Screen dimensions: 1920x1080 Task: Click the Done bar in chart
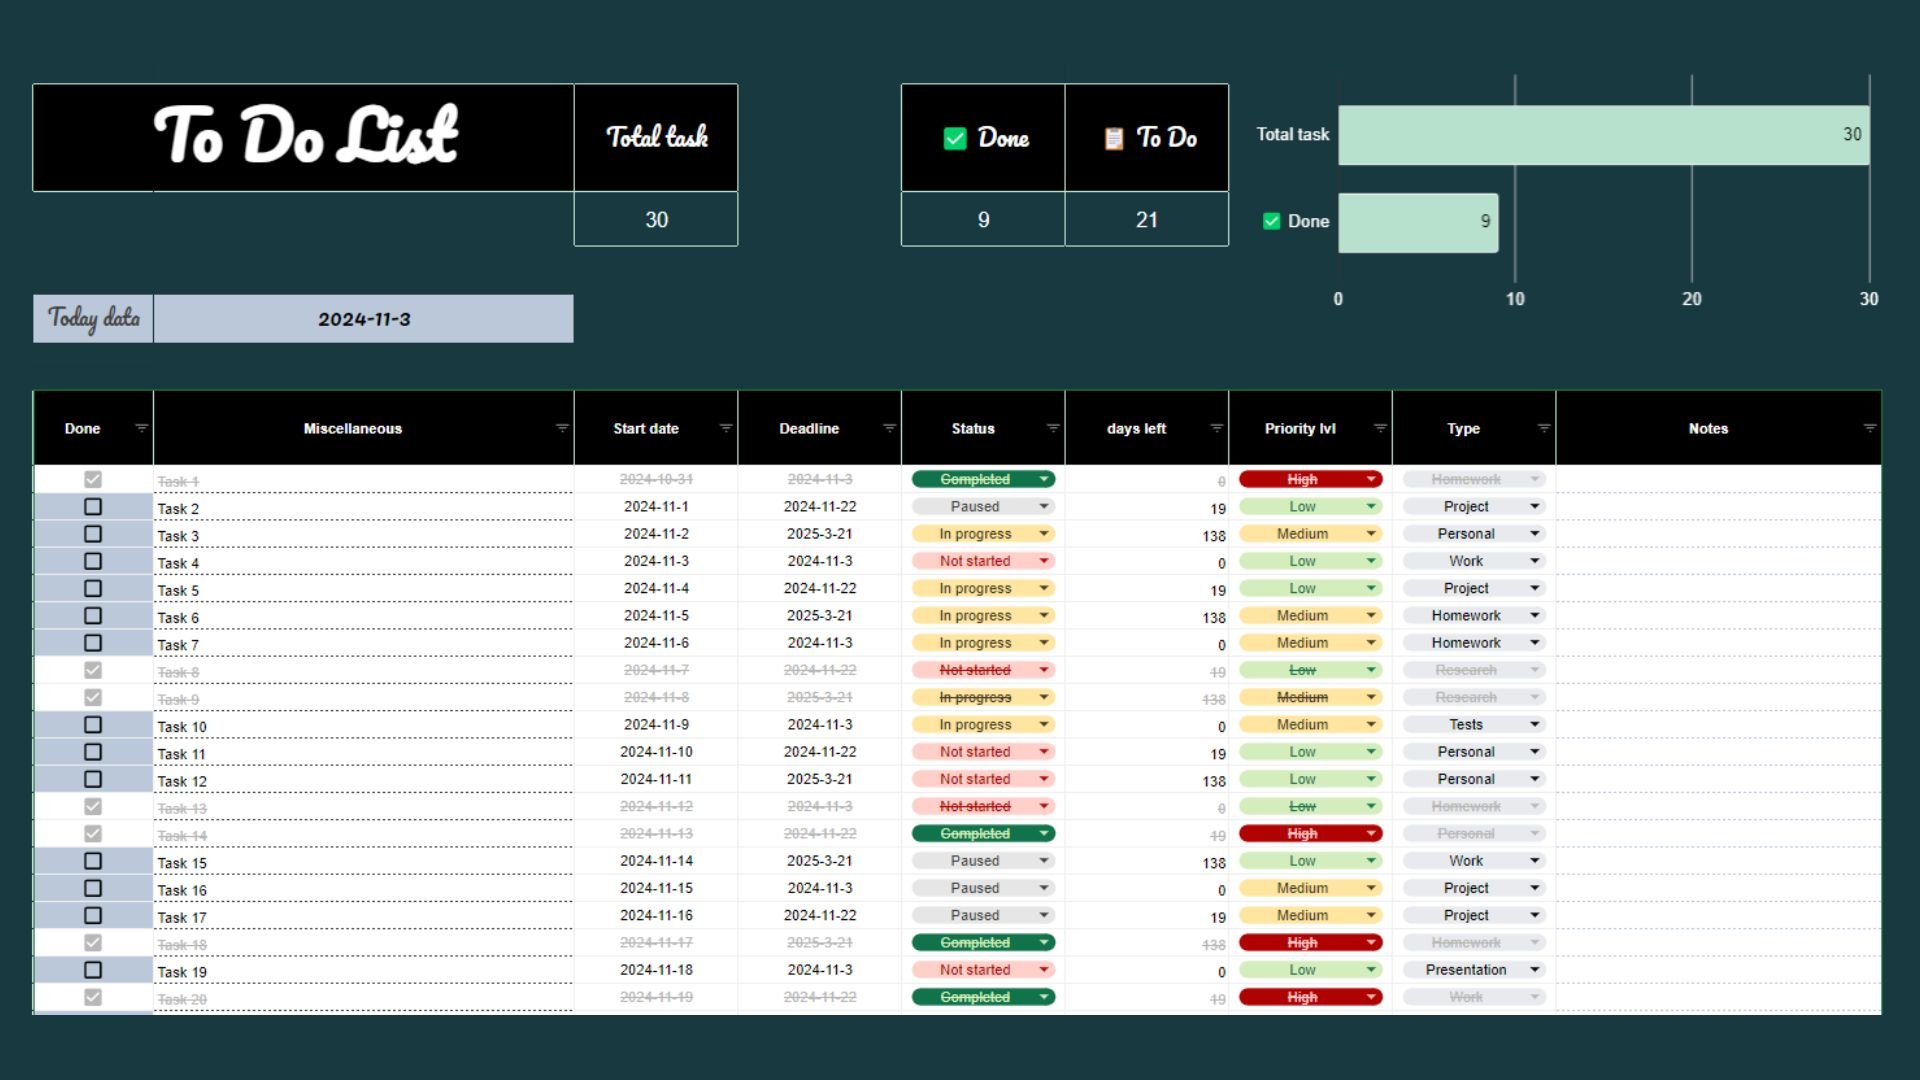point(1417,222)
